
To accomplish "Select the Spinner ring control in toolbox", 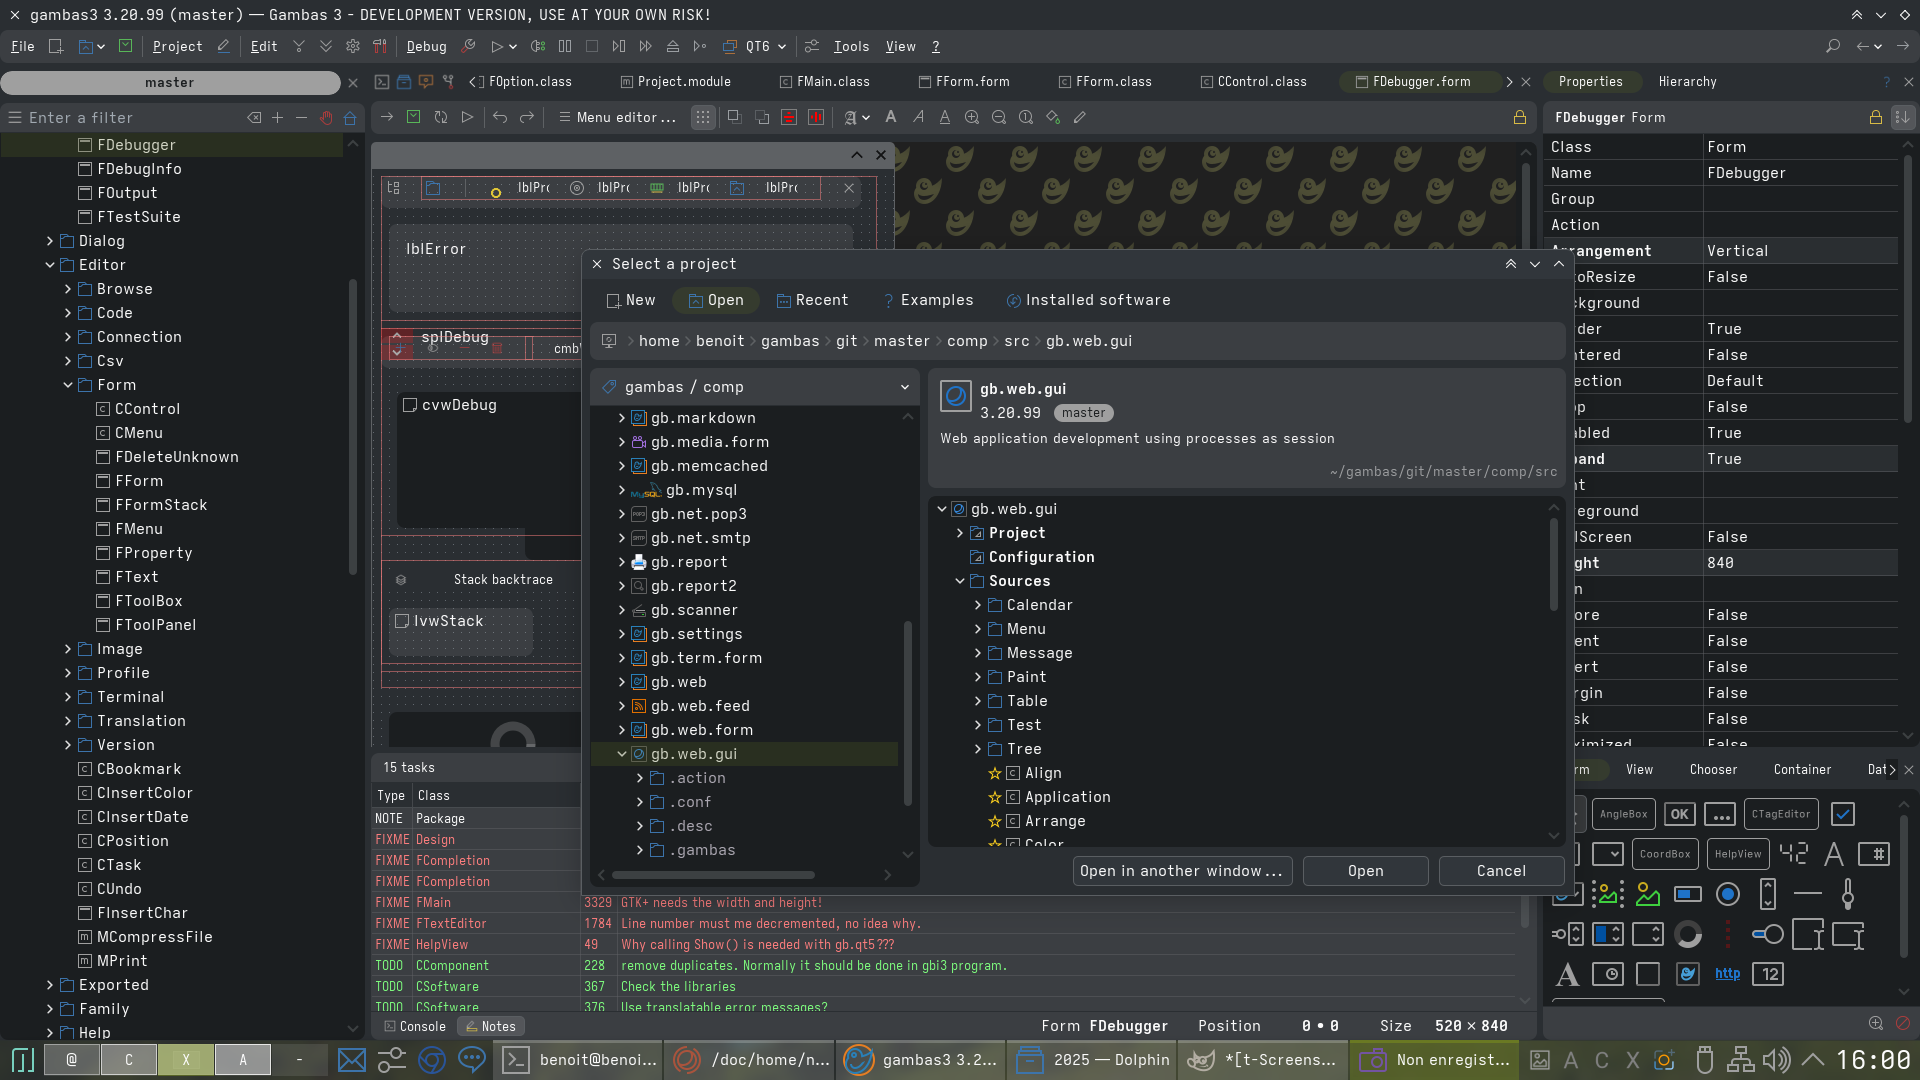I will (1688, 935).
